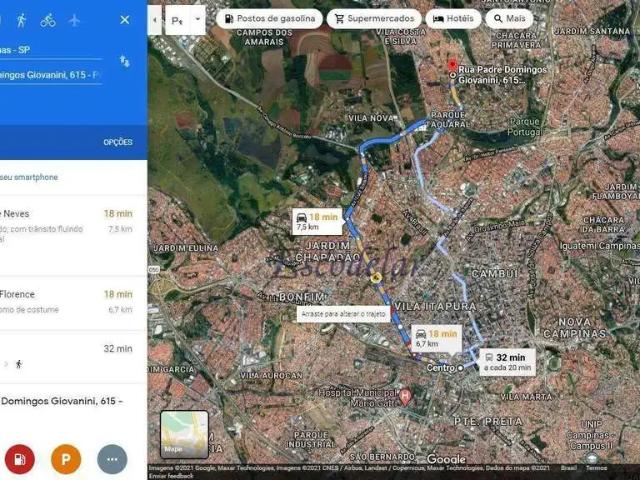Click the JARDIM CHAPADÃO neighborhood label
Screen dimensions: 640x480
click(328, 251)
